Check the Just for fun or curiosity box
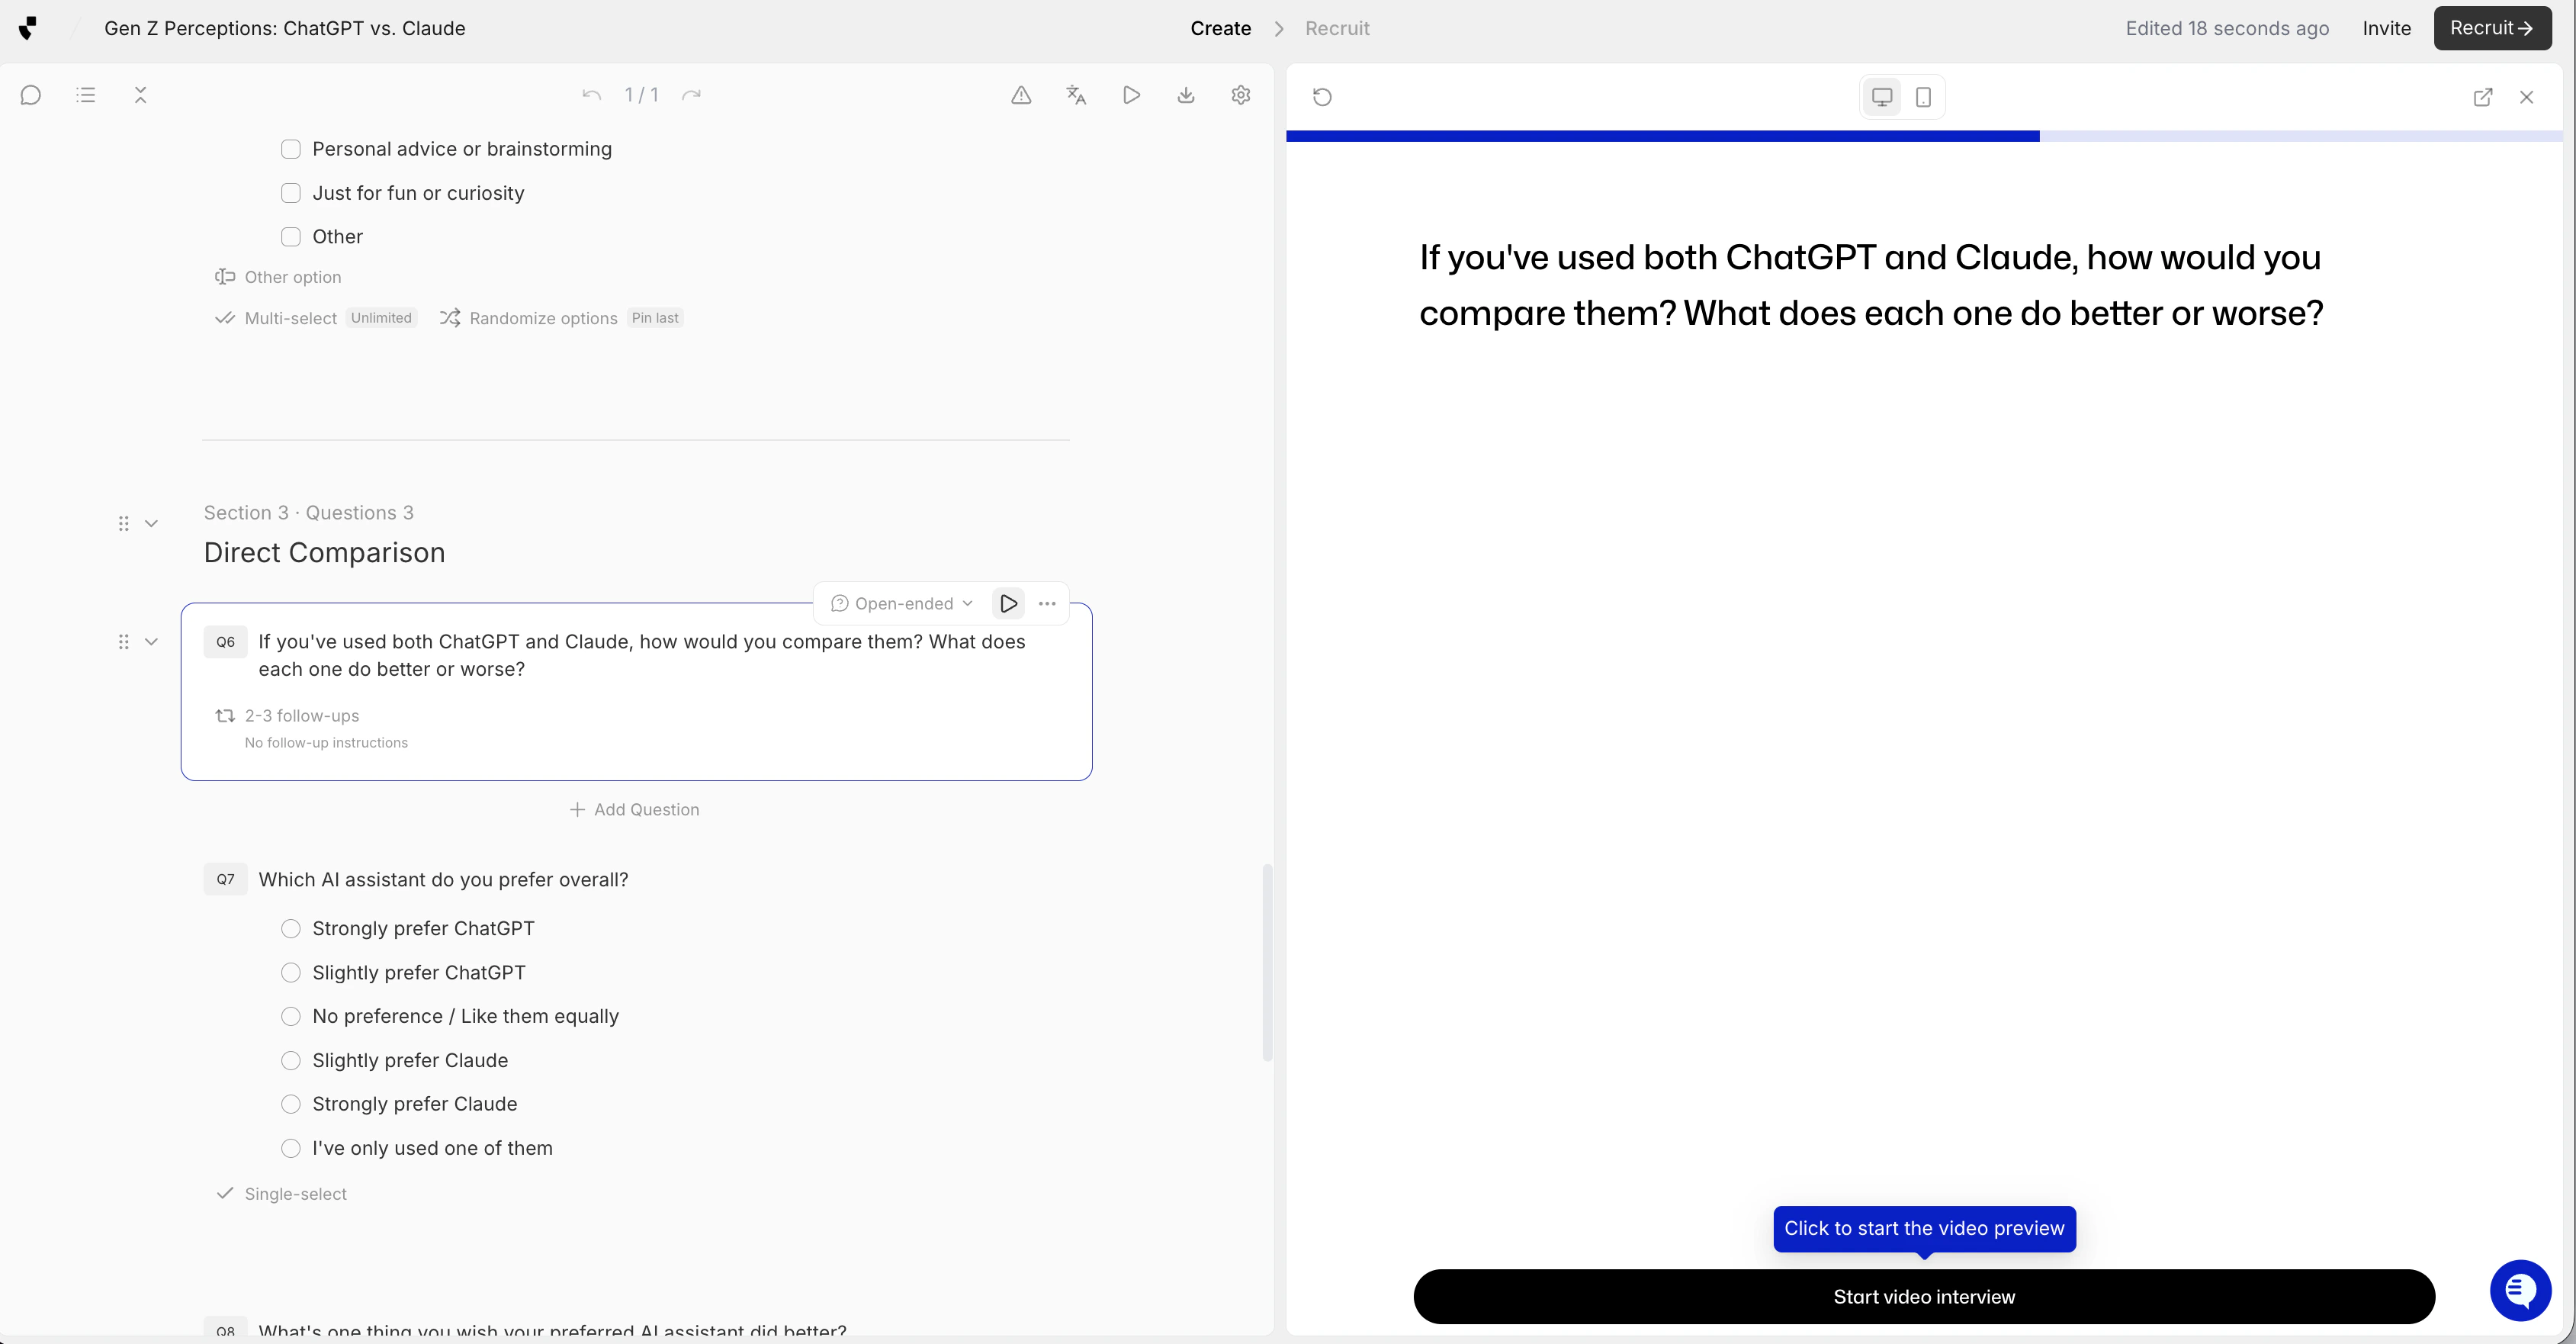This screenshot has width=2576, height=1344. (x=291, y=193)
